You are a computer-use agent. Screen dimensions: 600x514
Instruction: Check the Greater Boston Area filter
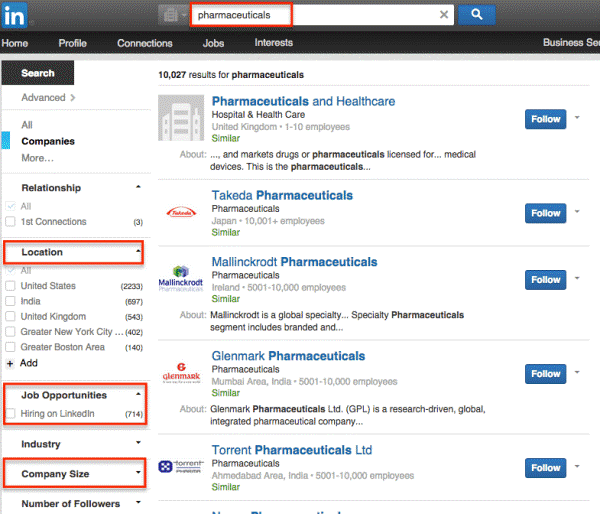click(10, 347)
